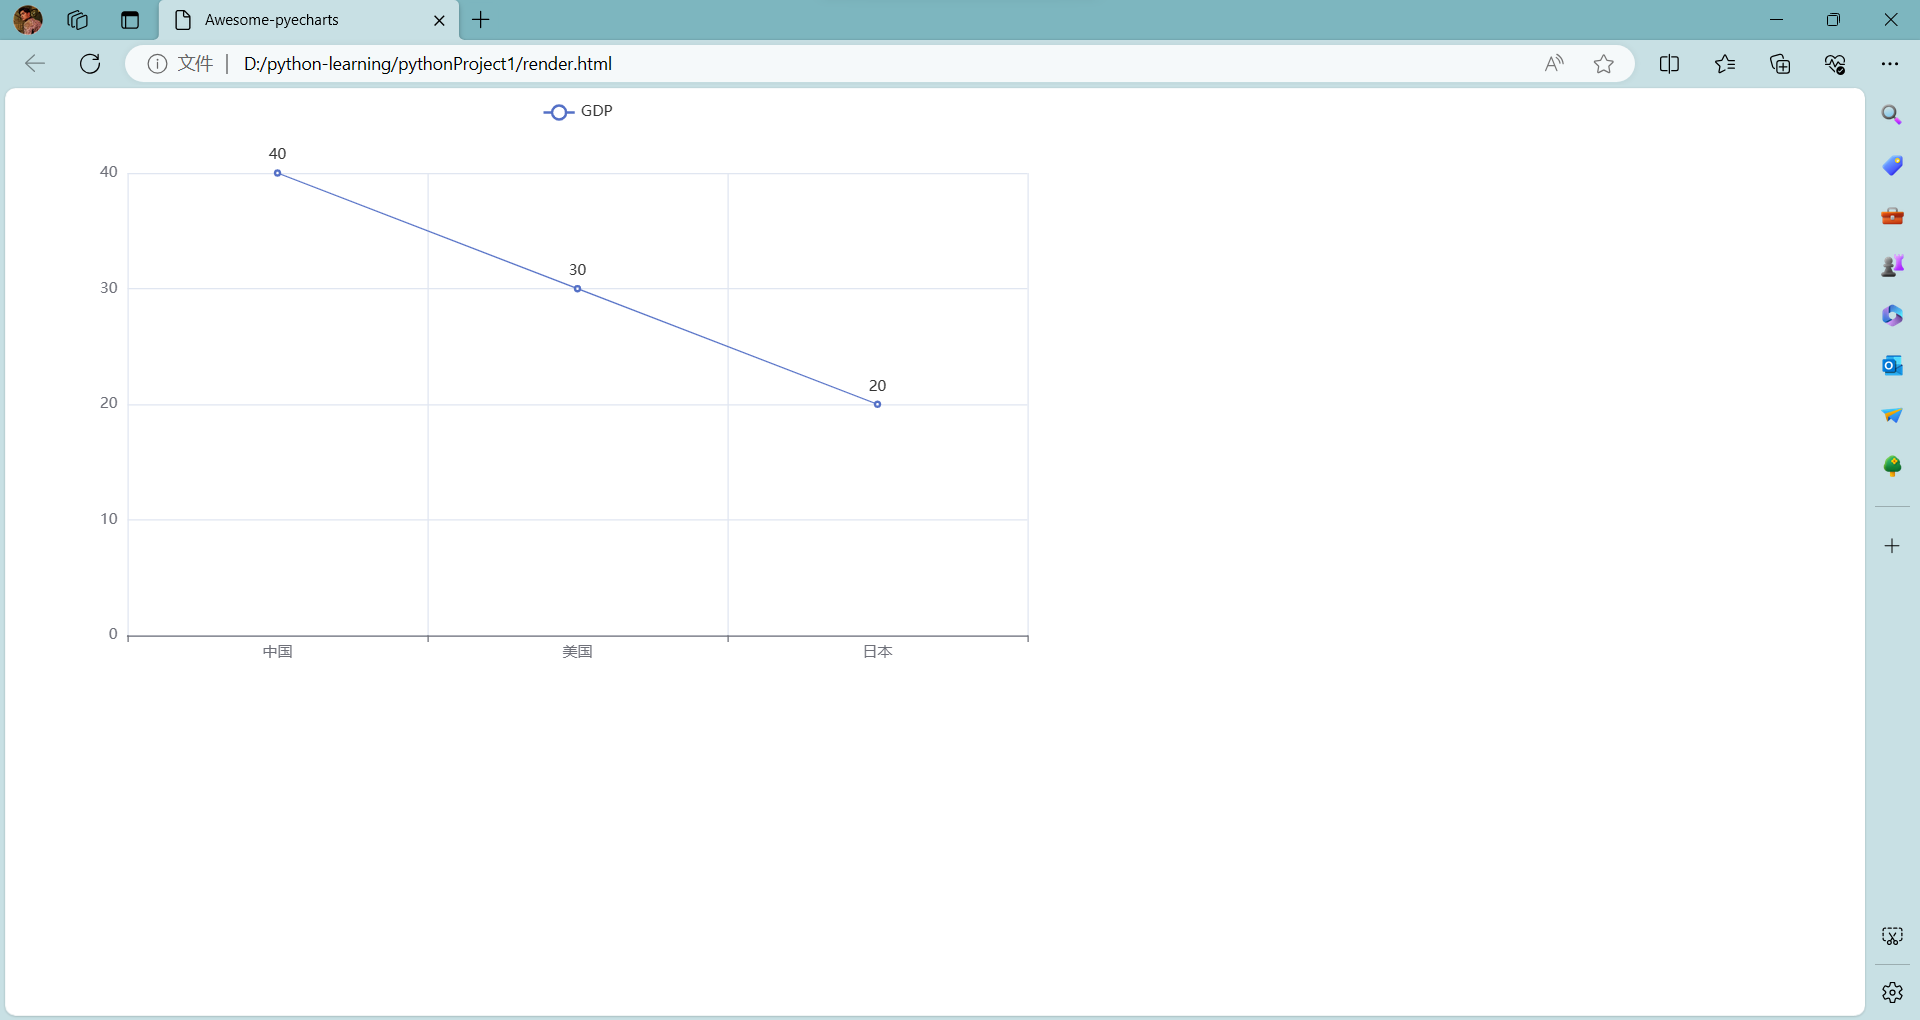Open sidebar Tools briefcase icon

coord(1892,216)
